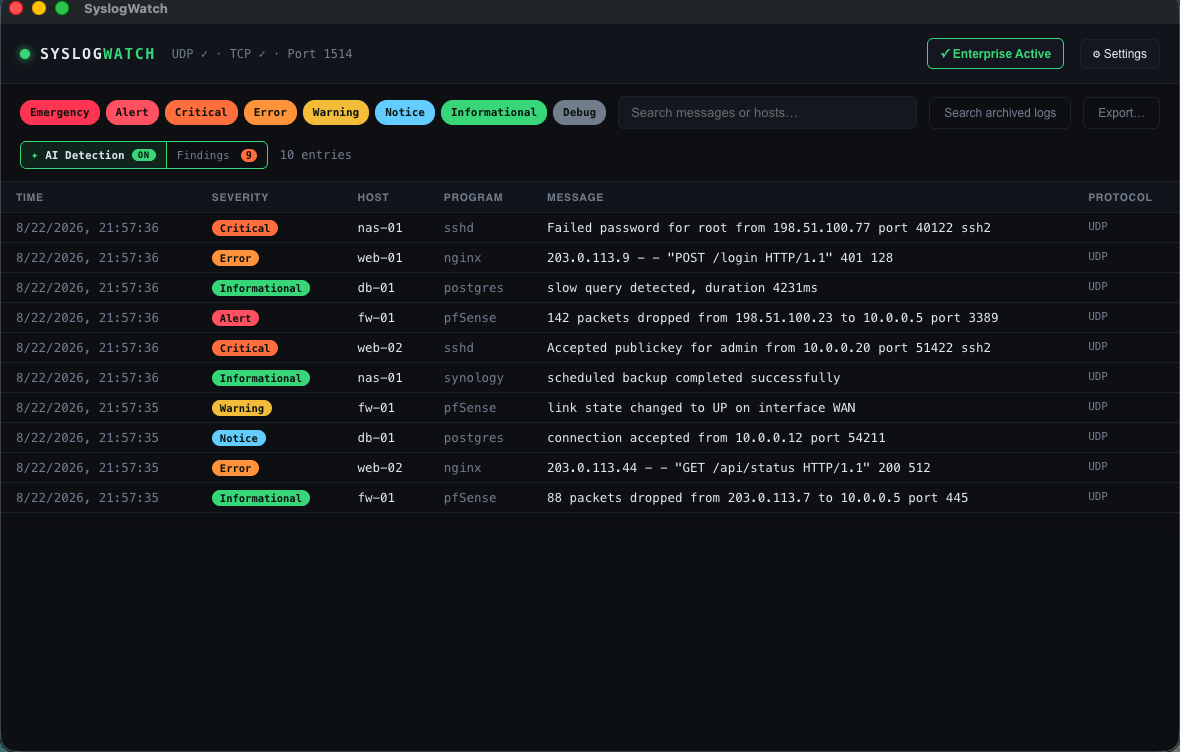1180x752 pixels.
Task: Click Search archived logs
Action: [x=999, y=113]
